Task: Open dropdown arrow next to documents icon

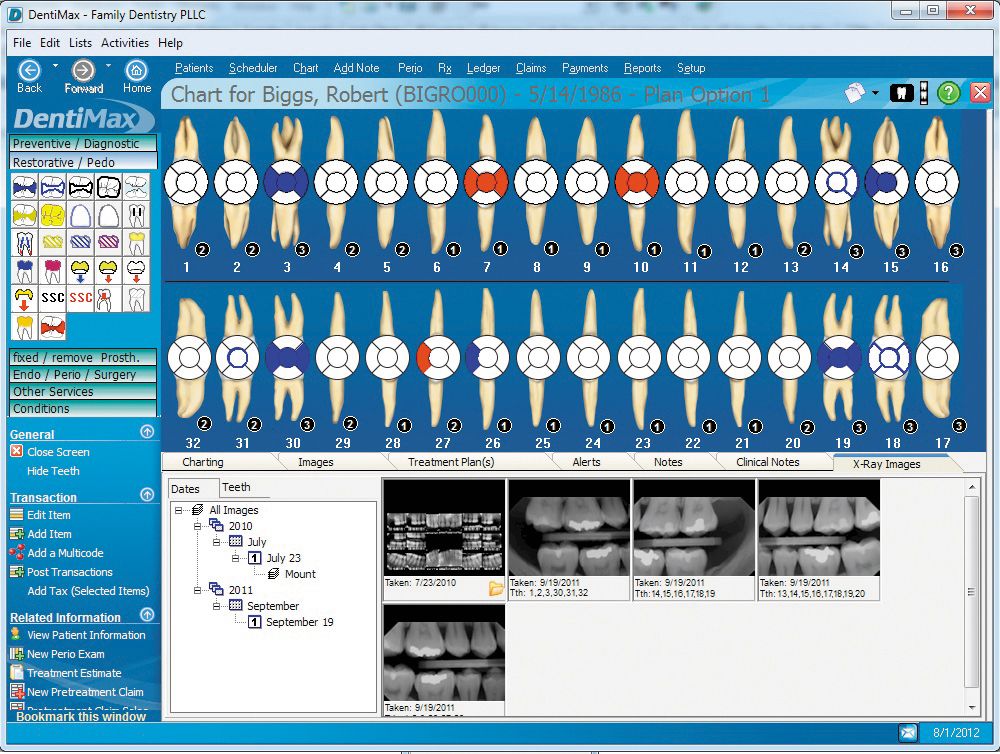Action: coord(875,93)
